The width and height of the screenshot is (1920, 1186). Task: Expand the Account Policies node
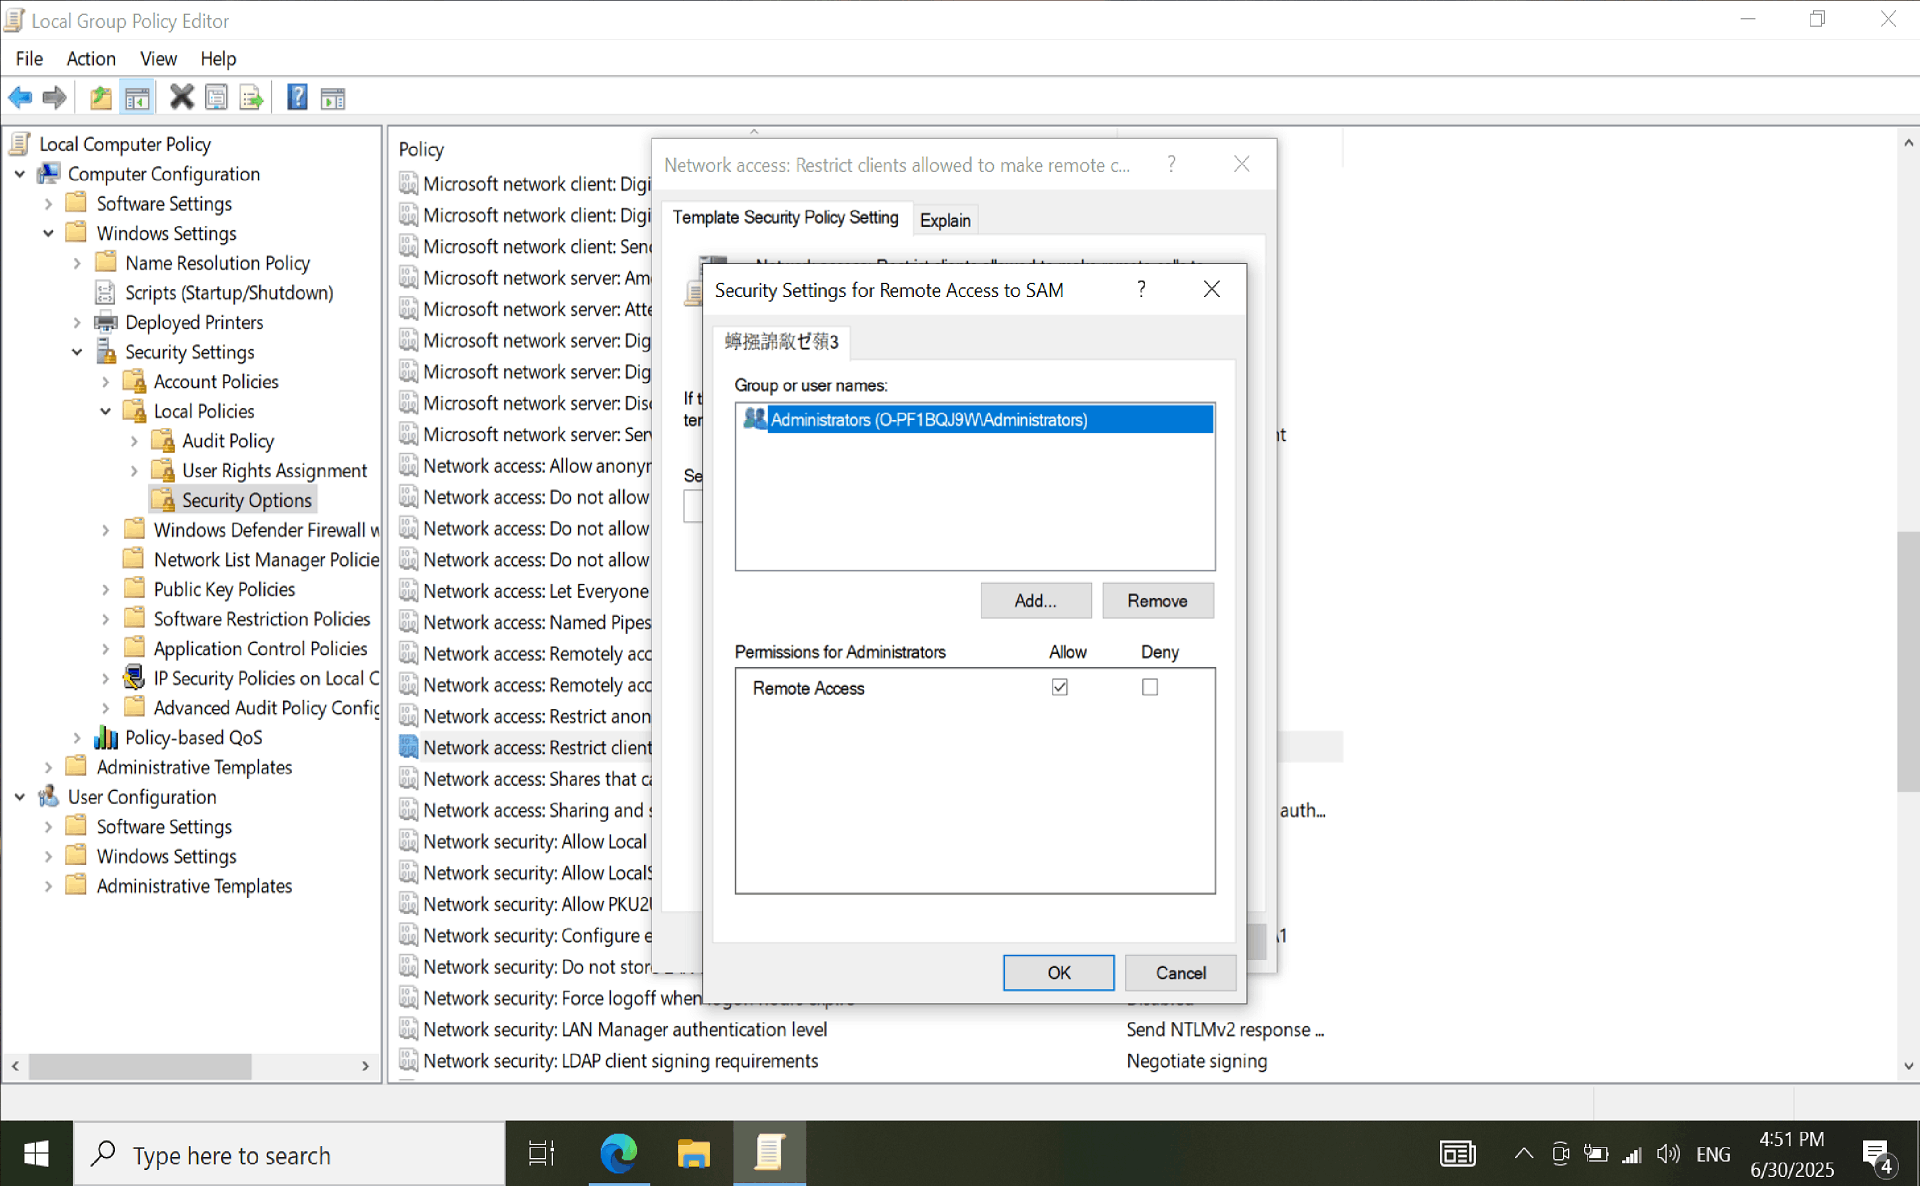(105, 382)
